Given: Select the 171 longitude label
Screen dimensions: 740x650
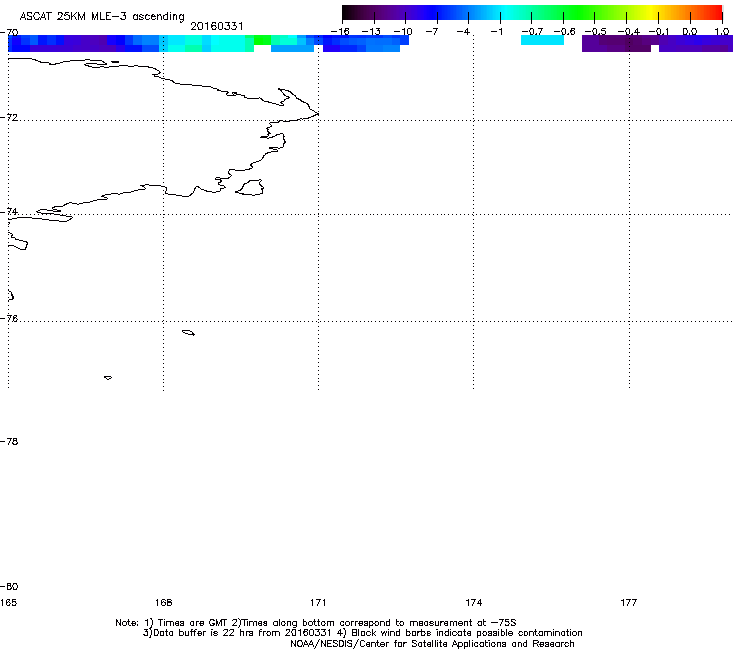Looking at the screenshot, I should click(318, 602).
